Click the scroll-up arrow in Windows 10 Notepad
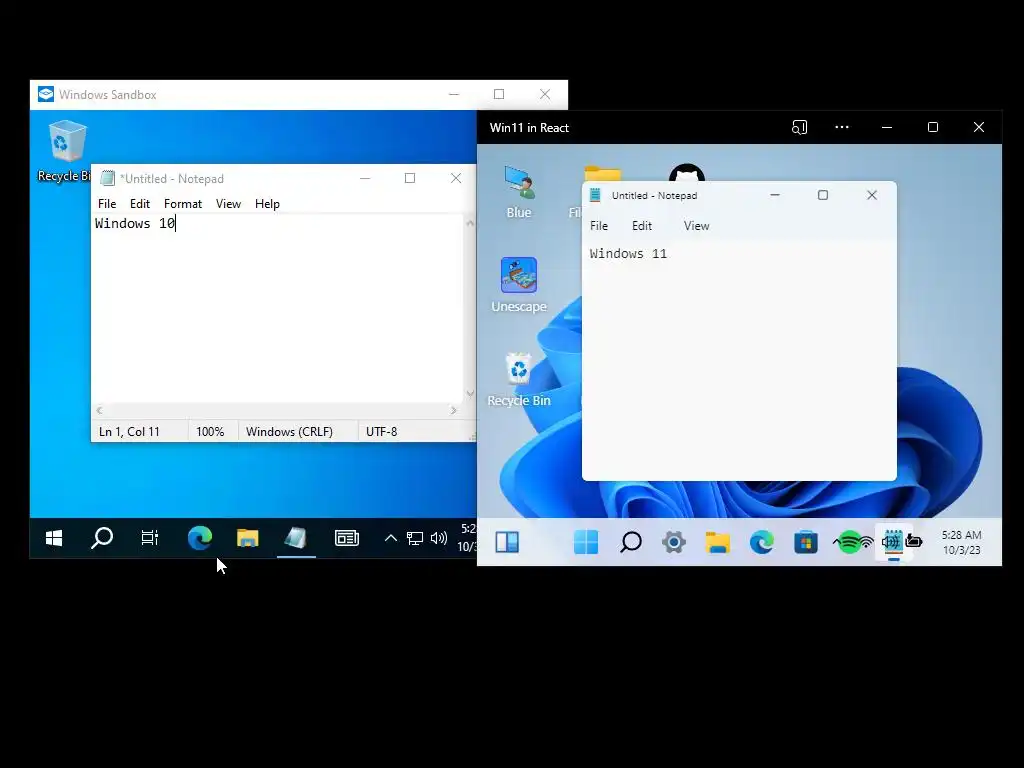 point(470,223)
